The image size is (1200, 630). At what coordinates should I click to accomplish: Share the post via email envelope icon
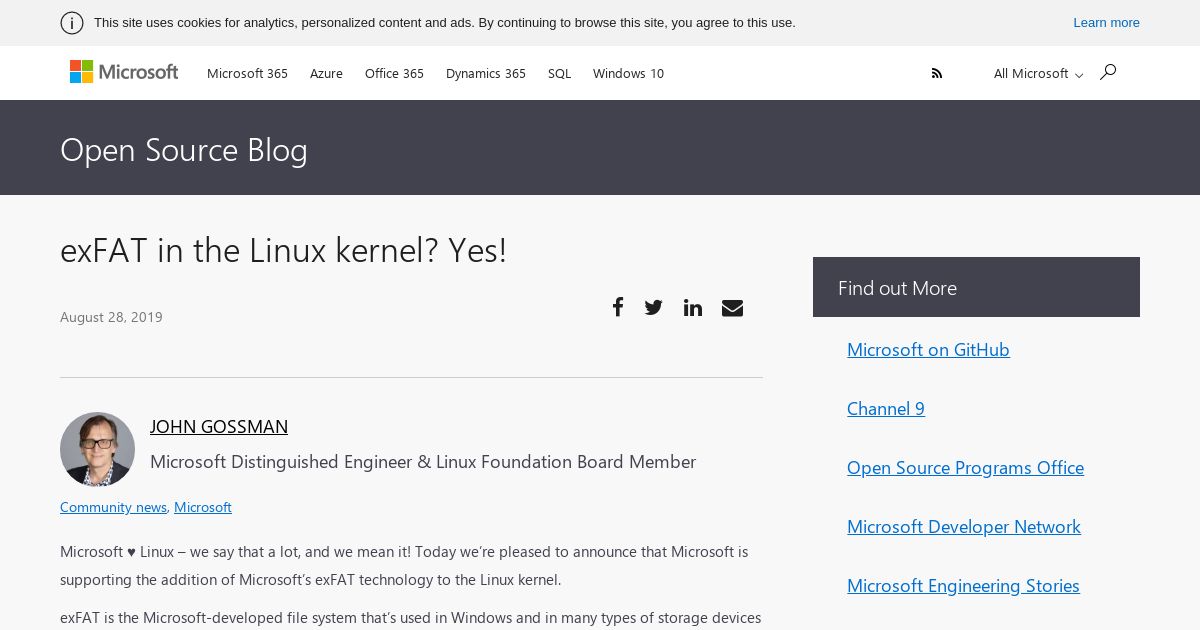coord(732,307)
